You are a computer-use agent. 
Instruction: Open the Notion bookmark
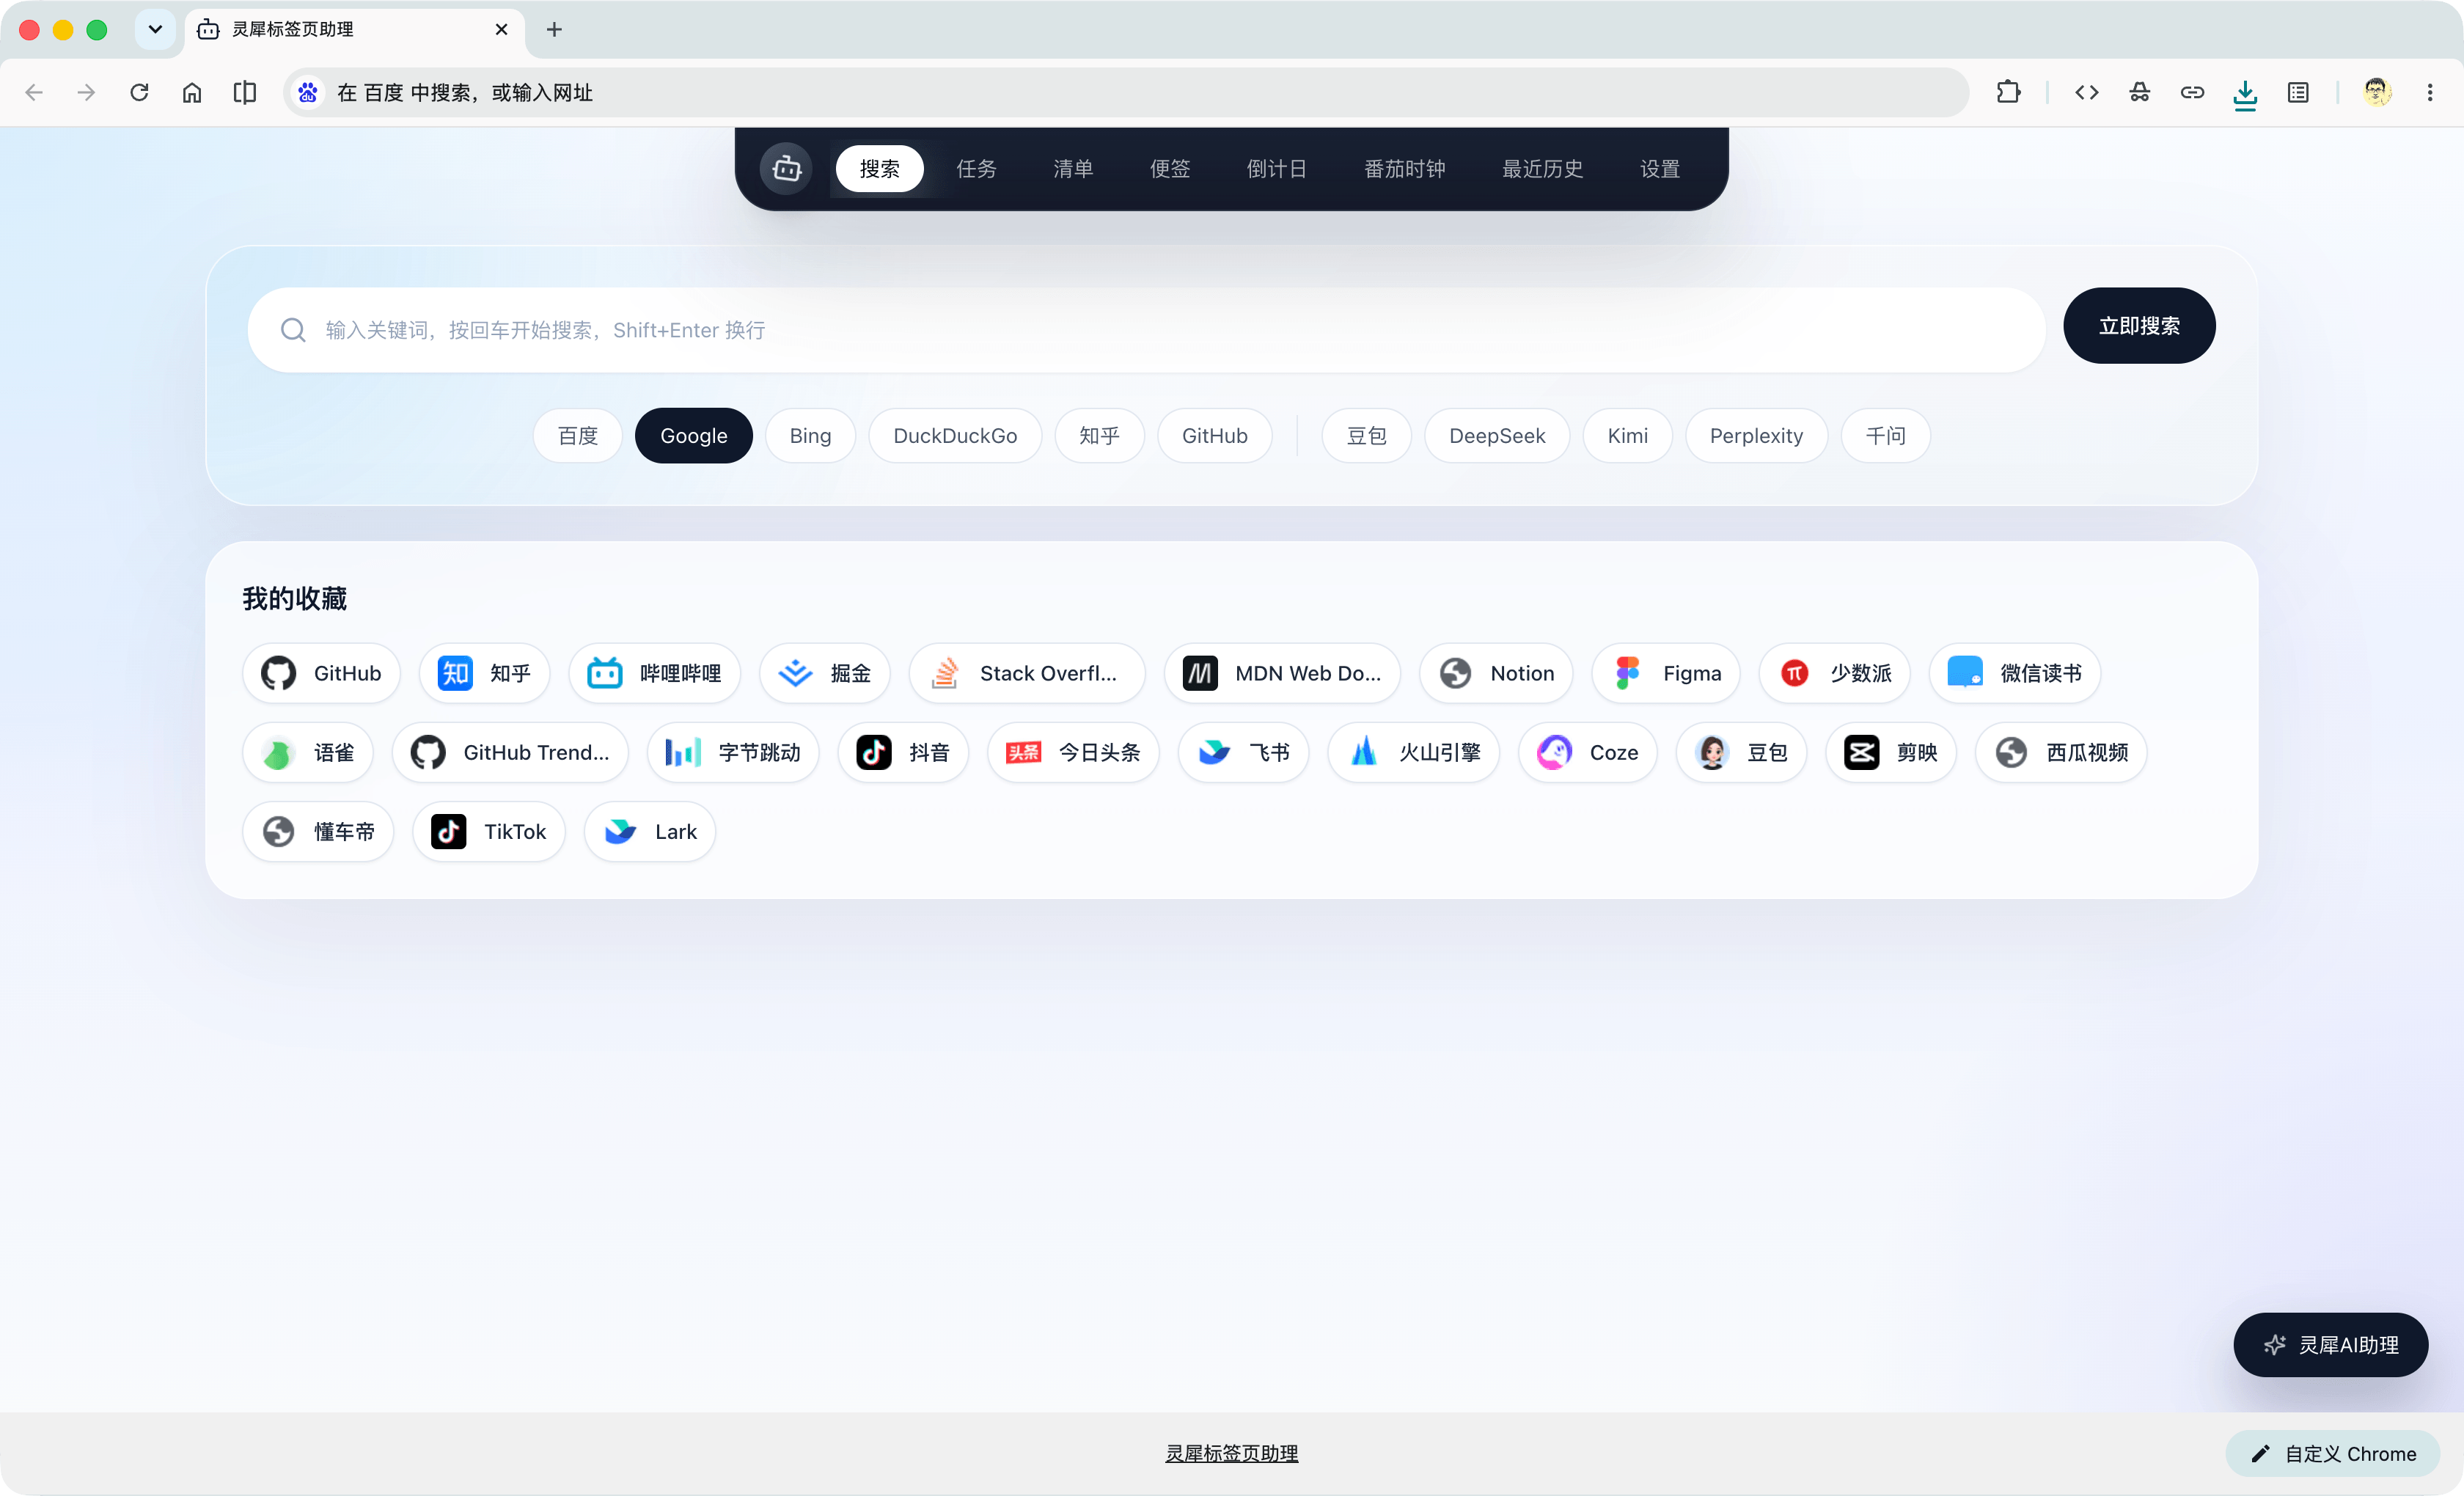pyautogui.click(x=1496, y=673)
